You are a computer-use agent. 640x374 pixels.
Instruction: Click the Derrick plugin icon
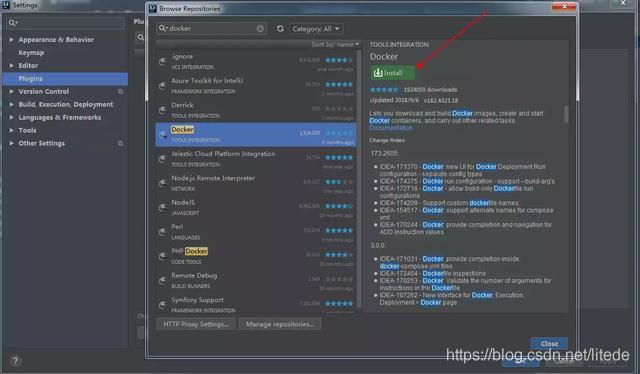tap(162, 110)
